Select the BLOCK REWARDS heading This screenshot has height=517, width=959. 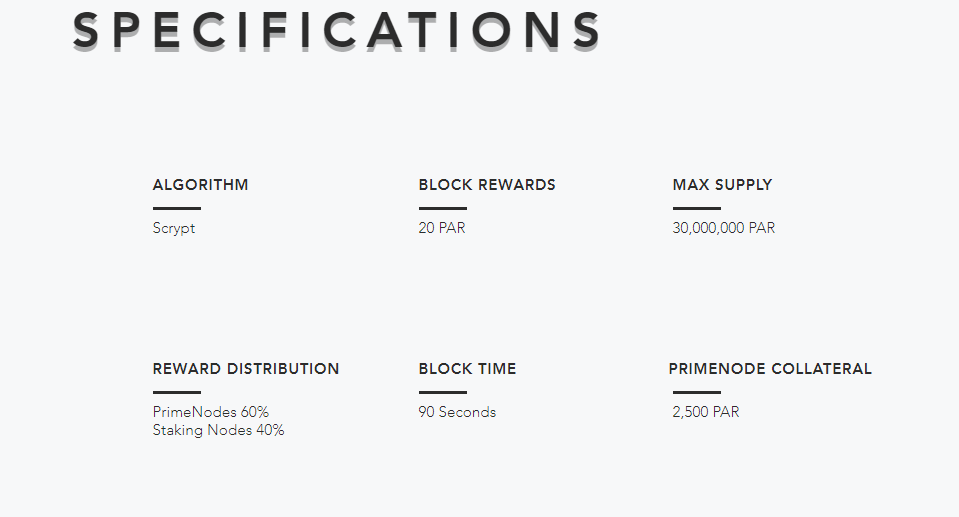point(487,185)
